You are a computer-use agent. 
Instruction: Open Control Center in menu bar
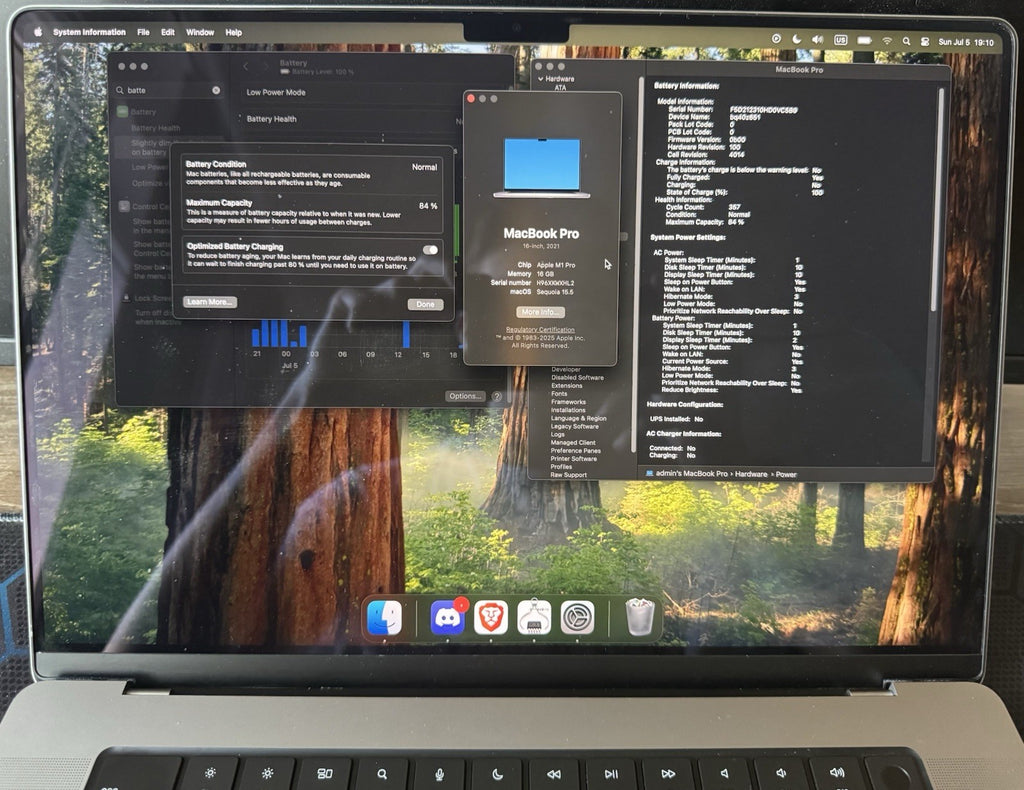pyautogui.click(x=925, y=41)
